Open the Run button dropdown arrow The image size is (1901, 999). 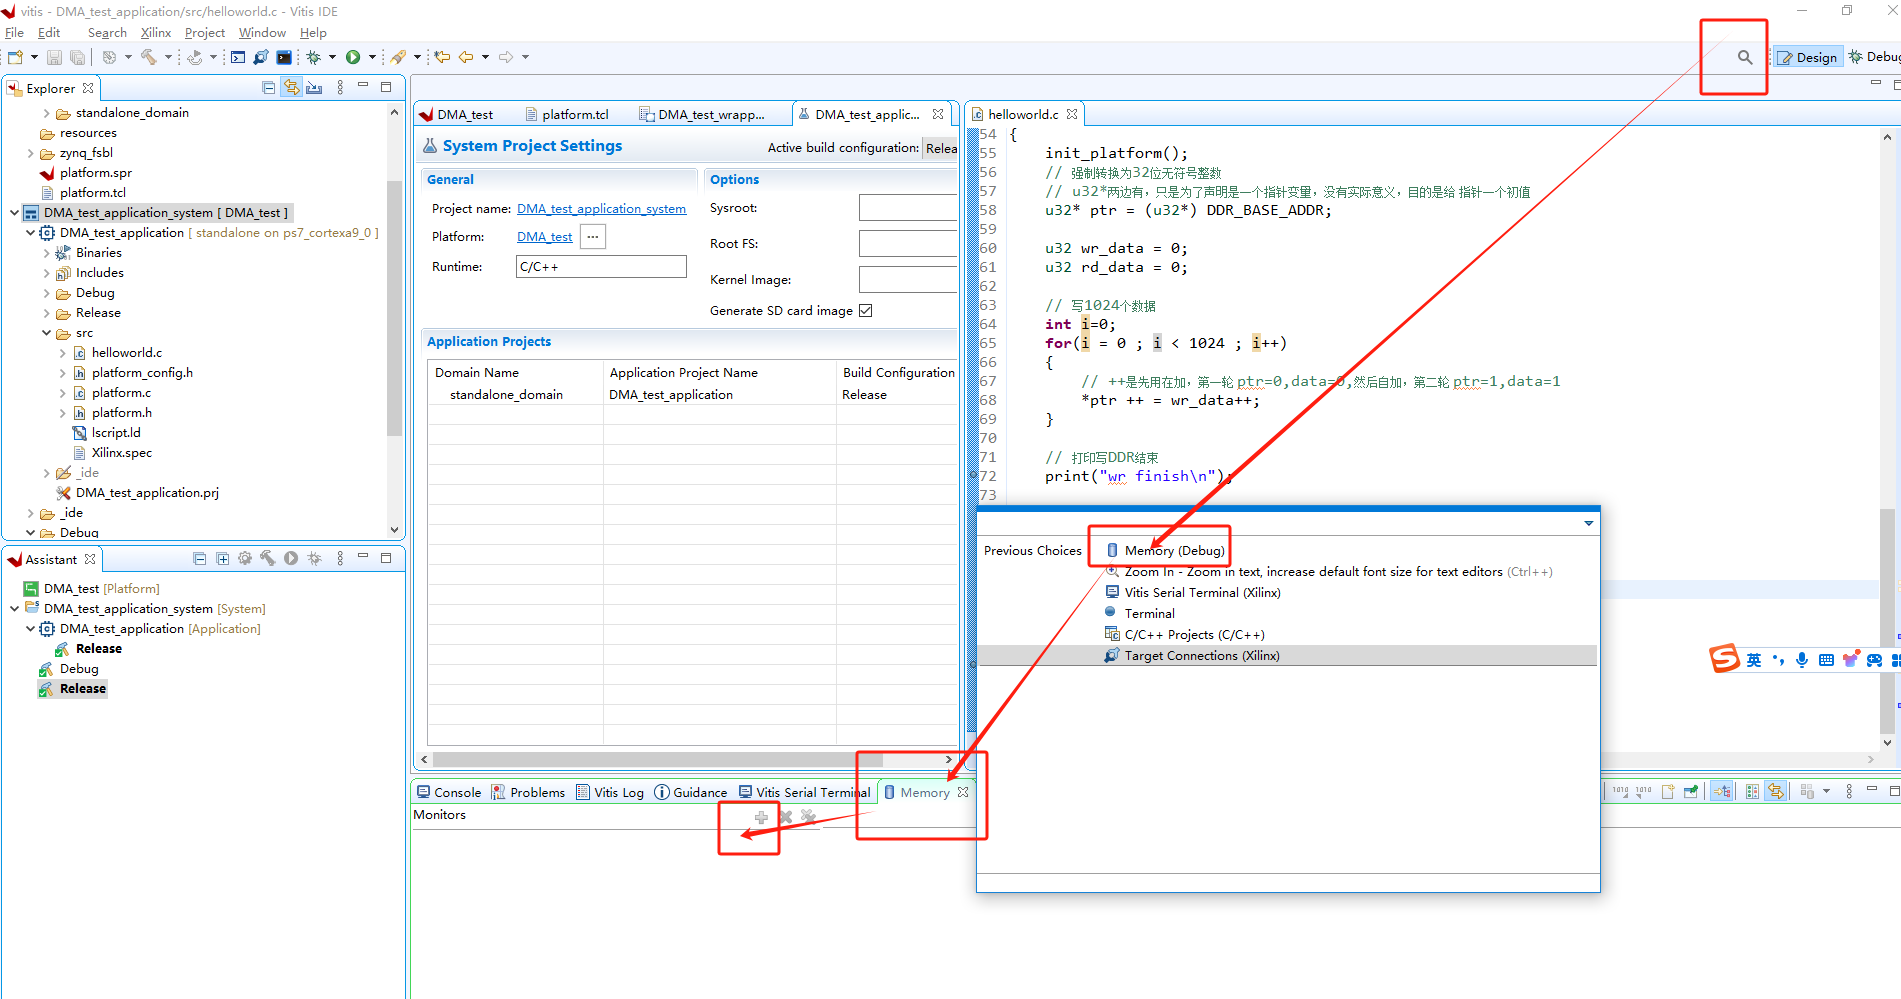click(372, 57)
